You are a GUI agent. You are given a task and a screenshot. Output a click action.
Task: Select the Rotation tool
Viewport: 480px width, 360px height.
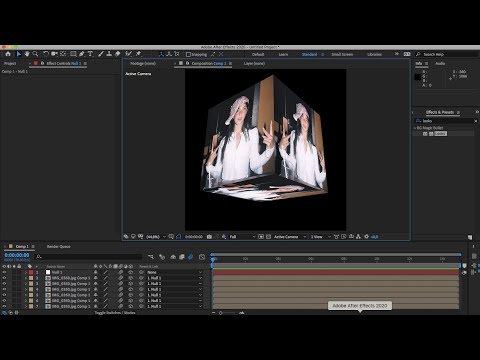pos(46,54)
